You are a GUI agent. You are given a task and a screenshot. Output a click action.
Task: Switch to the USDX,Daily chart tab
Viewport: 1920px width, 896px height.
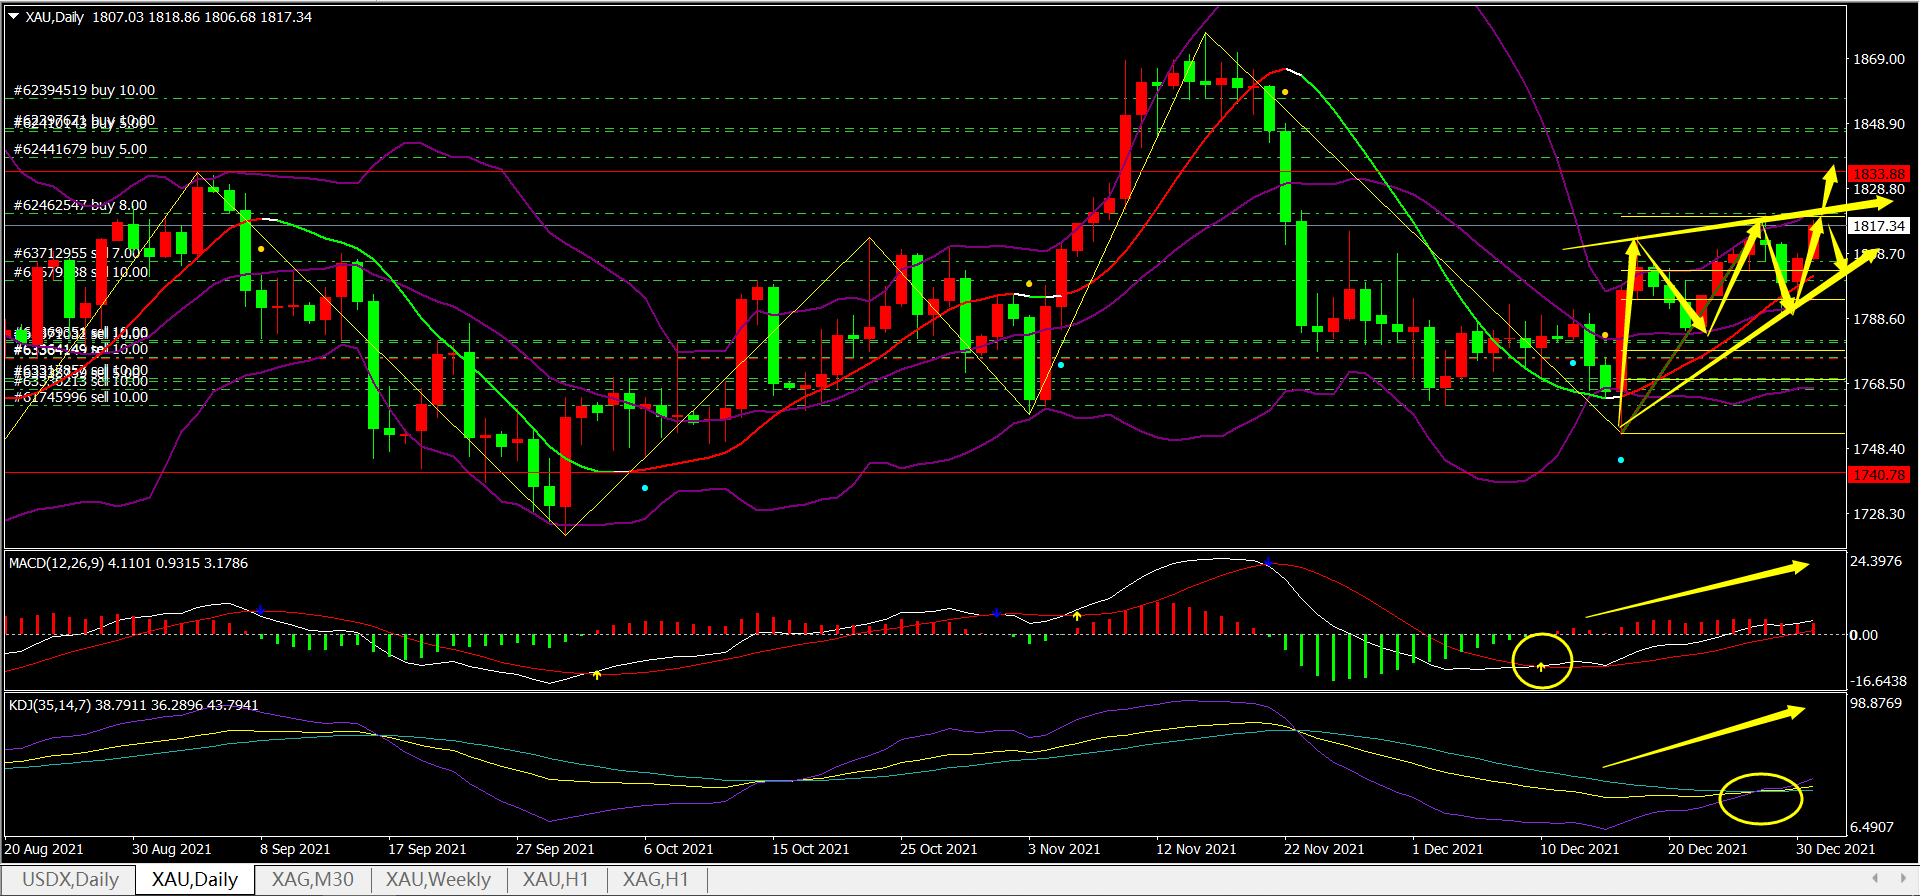pyautogui.click(x=70, y=880)
